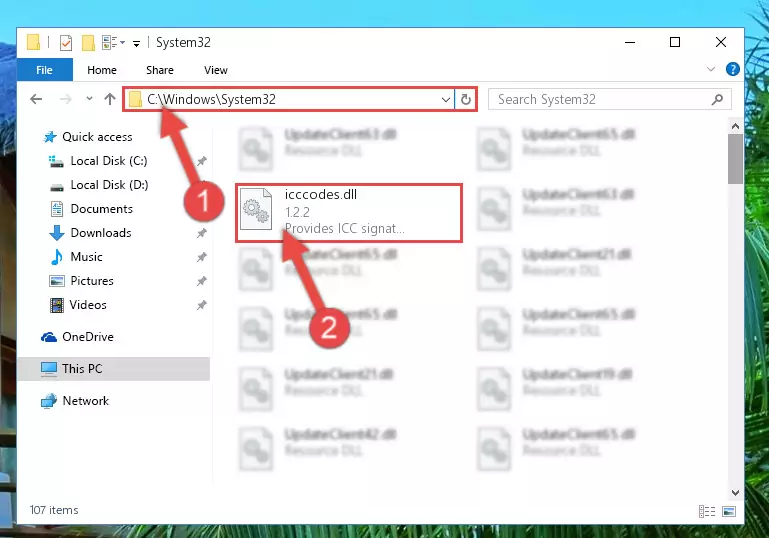Click the New folder icon in title bar
The image size is (769, 538).
pos(88,43)
